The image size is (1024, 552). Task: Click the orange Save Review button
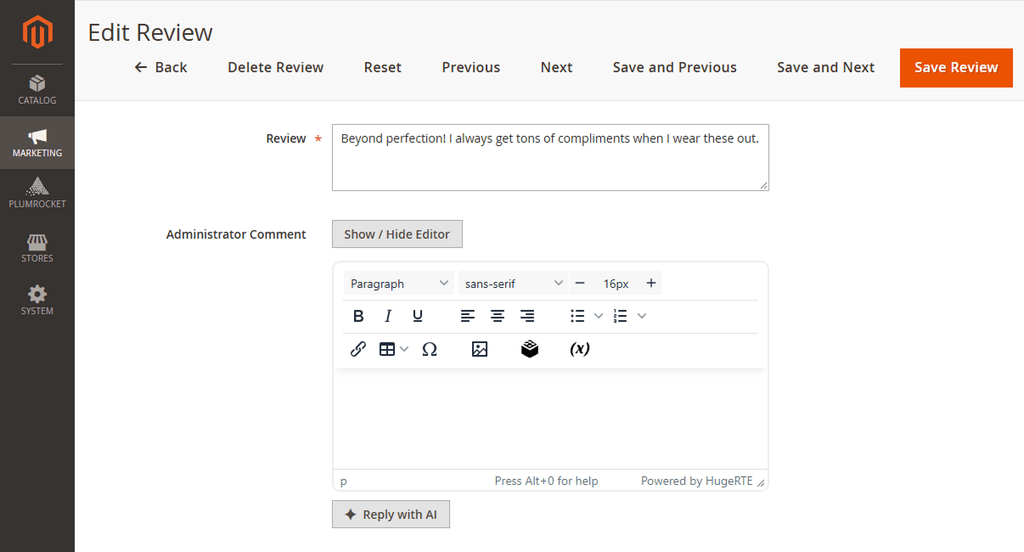pos(956,67)
